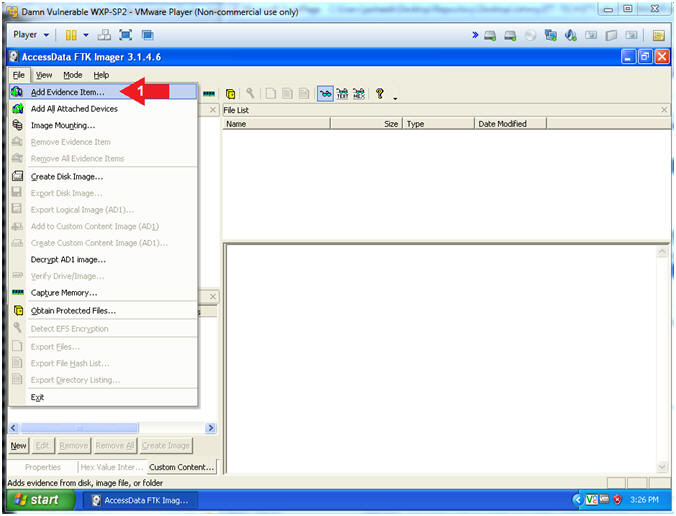Open the Mode menu
The image size is (676, 516).
72,75
